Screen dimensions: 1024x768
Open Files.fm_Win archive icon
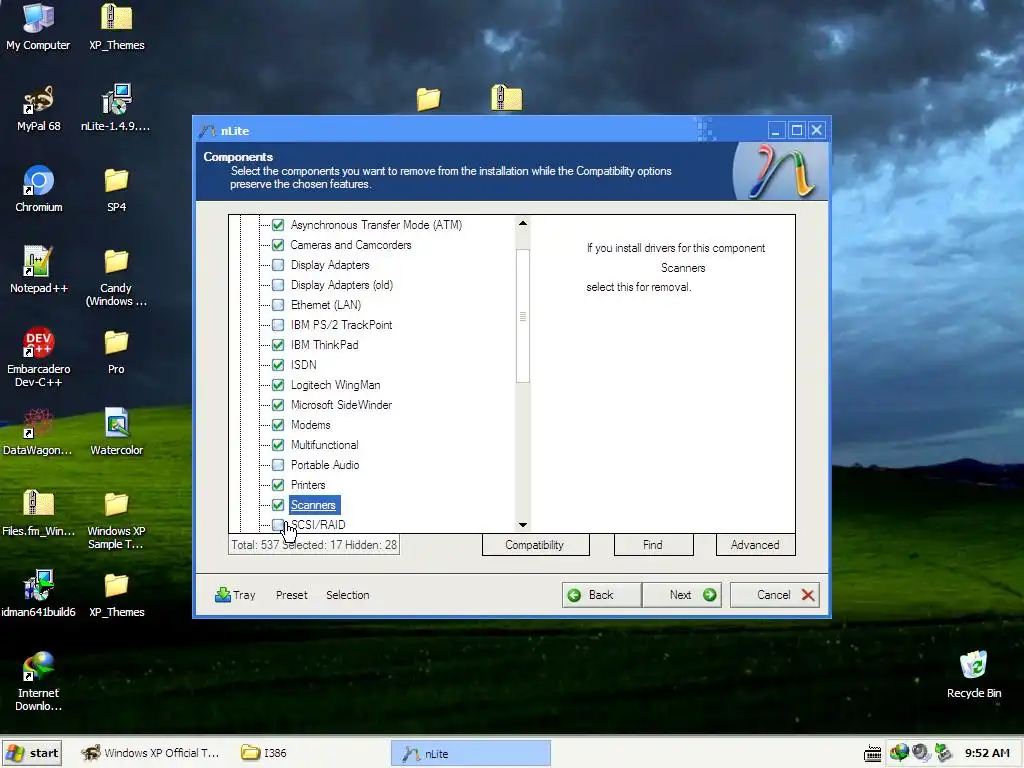coord(38,513)
